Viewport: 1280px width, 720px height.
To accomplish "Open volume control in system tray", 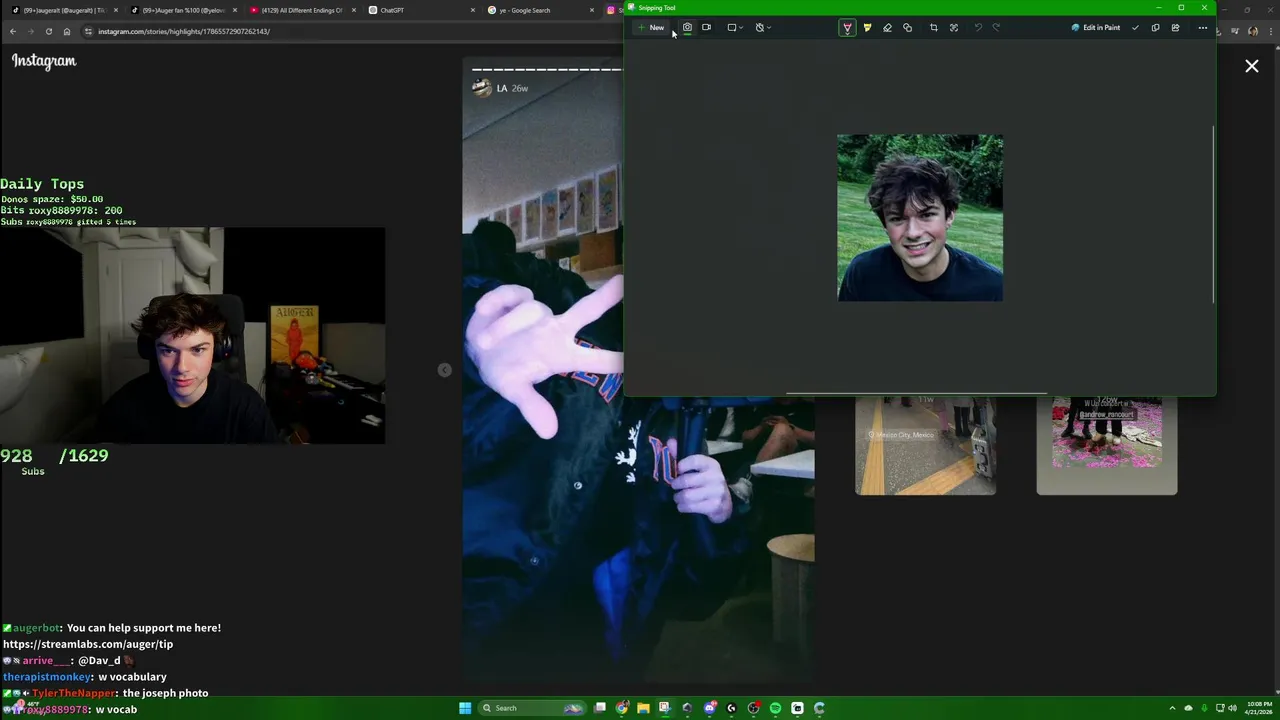I will [1232, 708].
